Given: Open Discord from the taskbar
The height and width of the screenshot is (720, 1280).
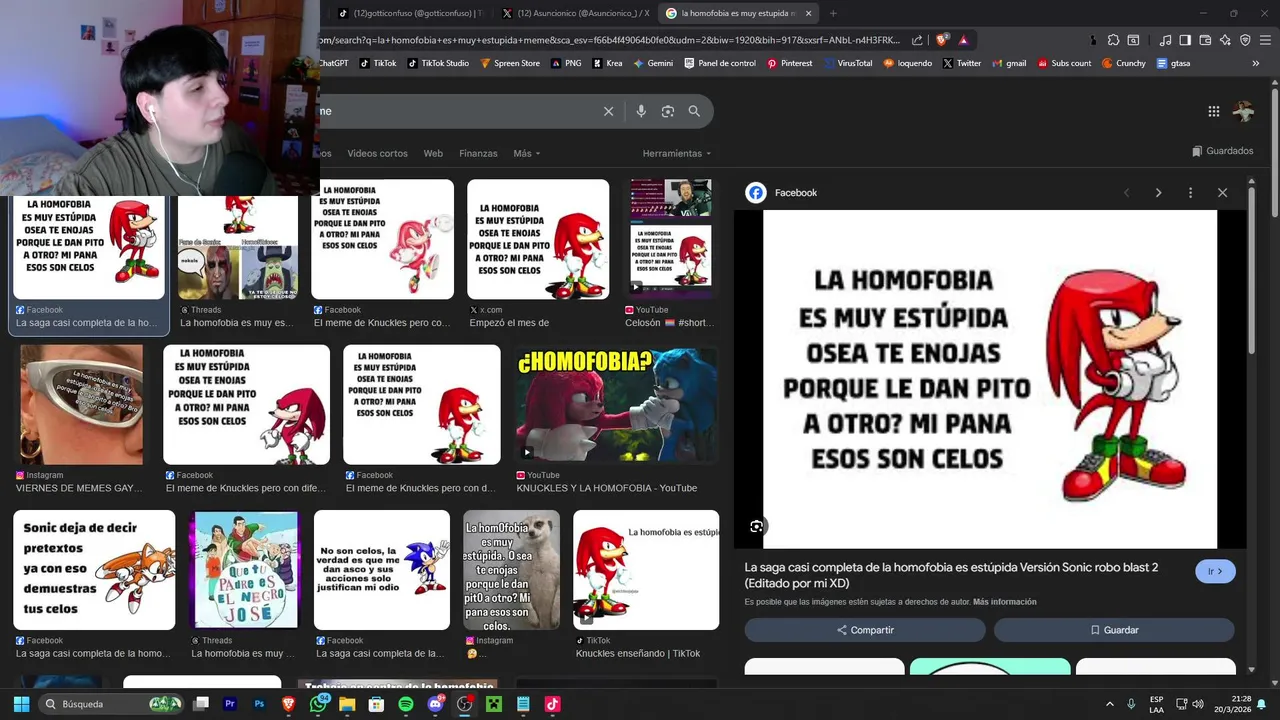Looking at the screenshot, I should coord(435,704).
